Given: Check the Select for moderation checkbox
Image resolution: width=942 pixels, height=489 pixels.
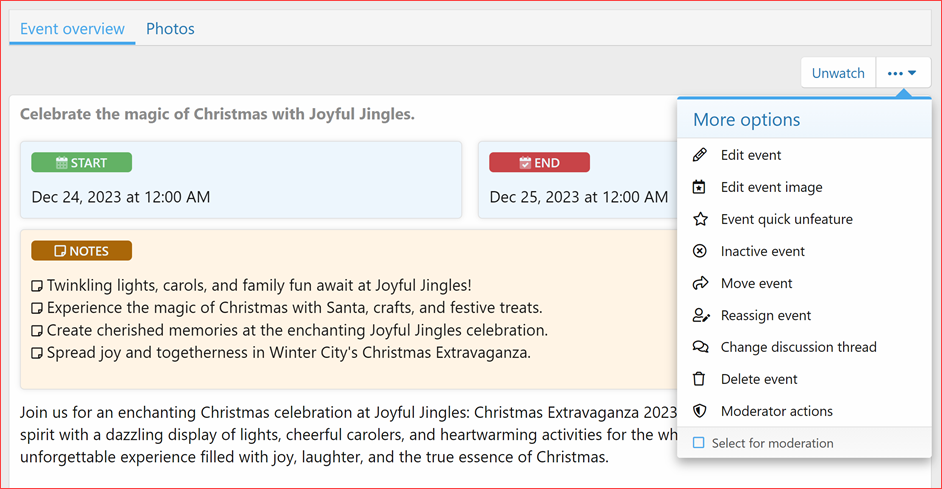Looking at the screenshot, I should point(699,443).
